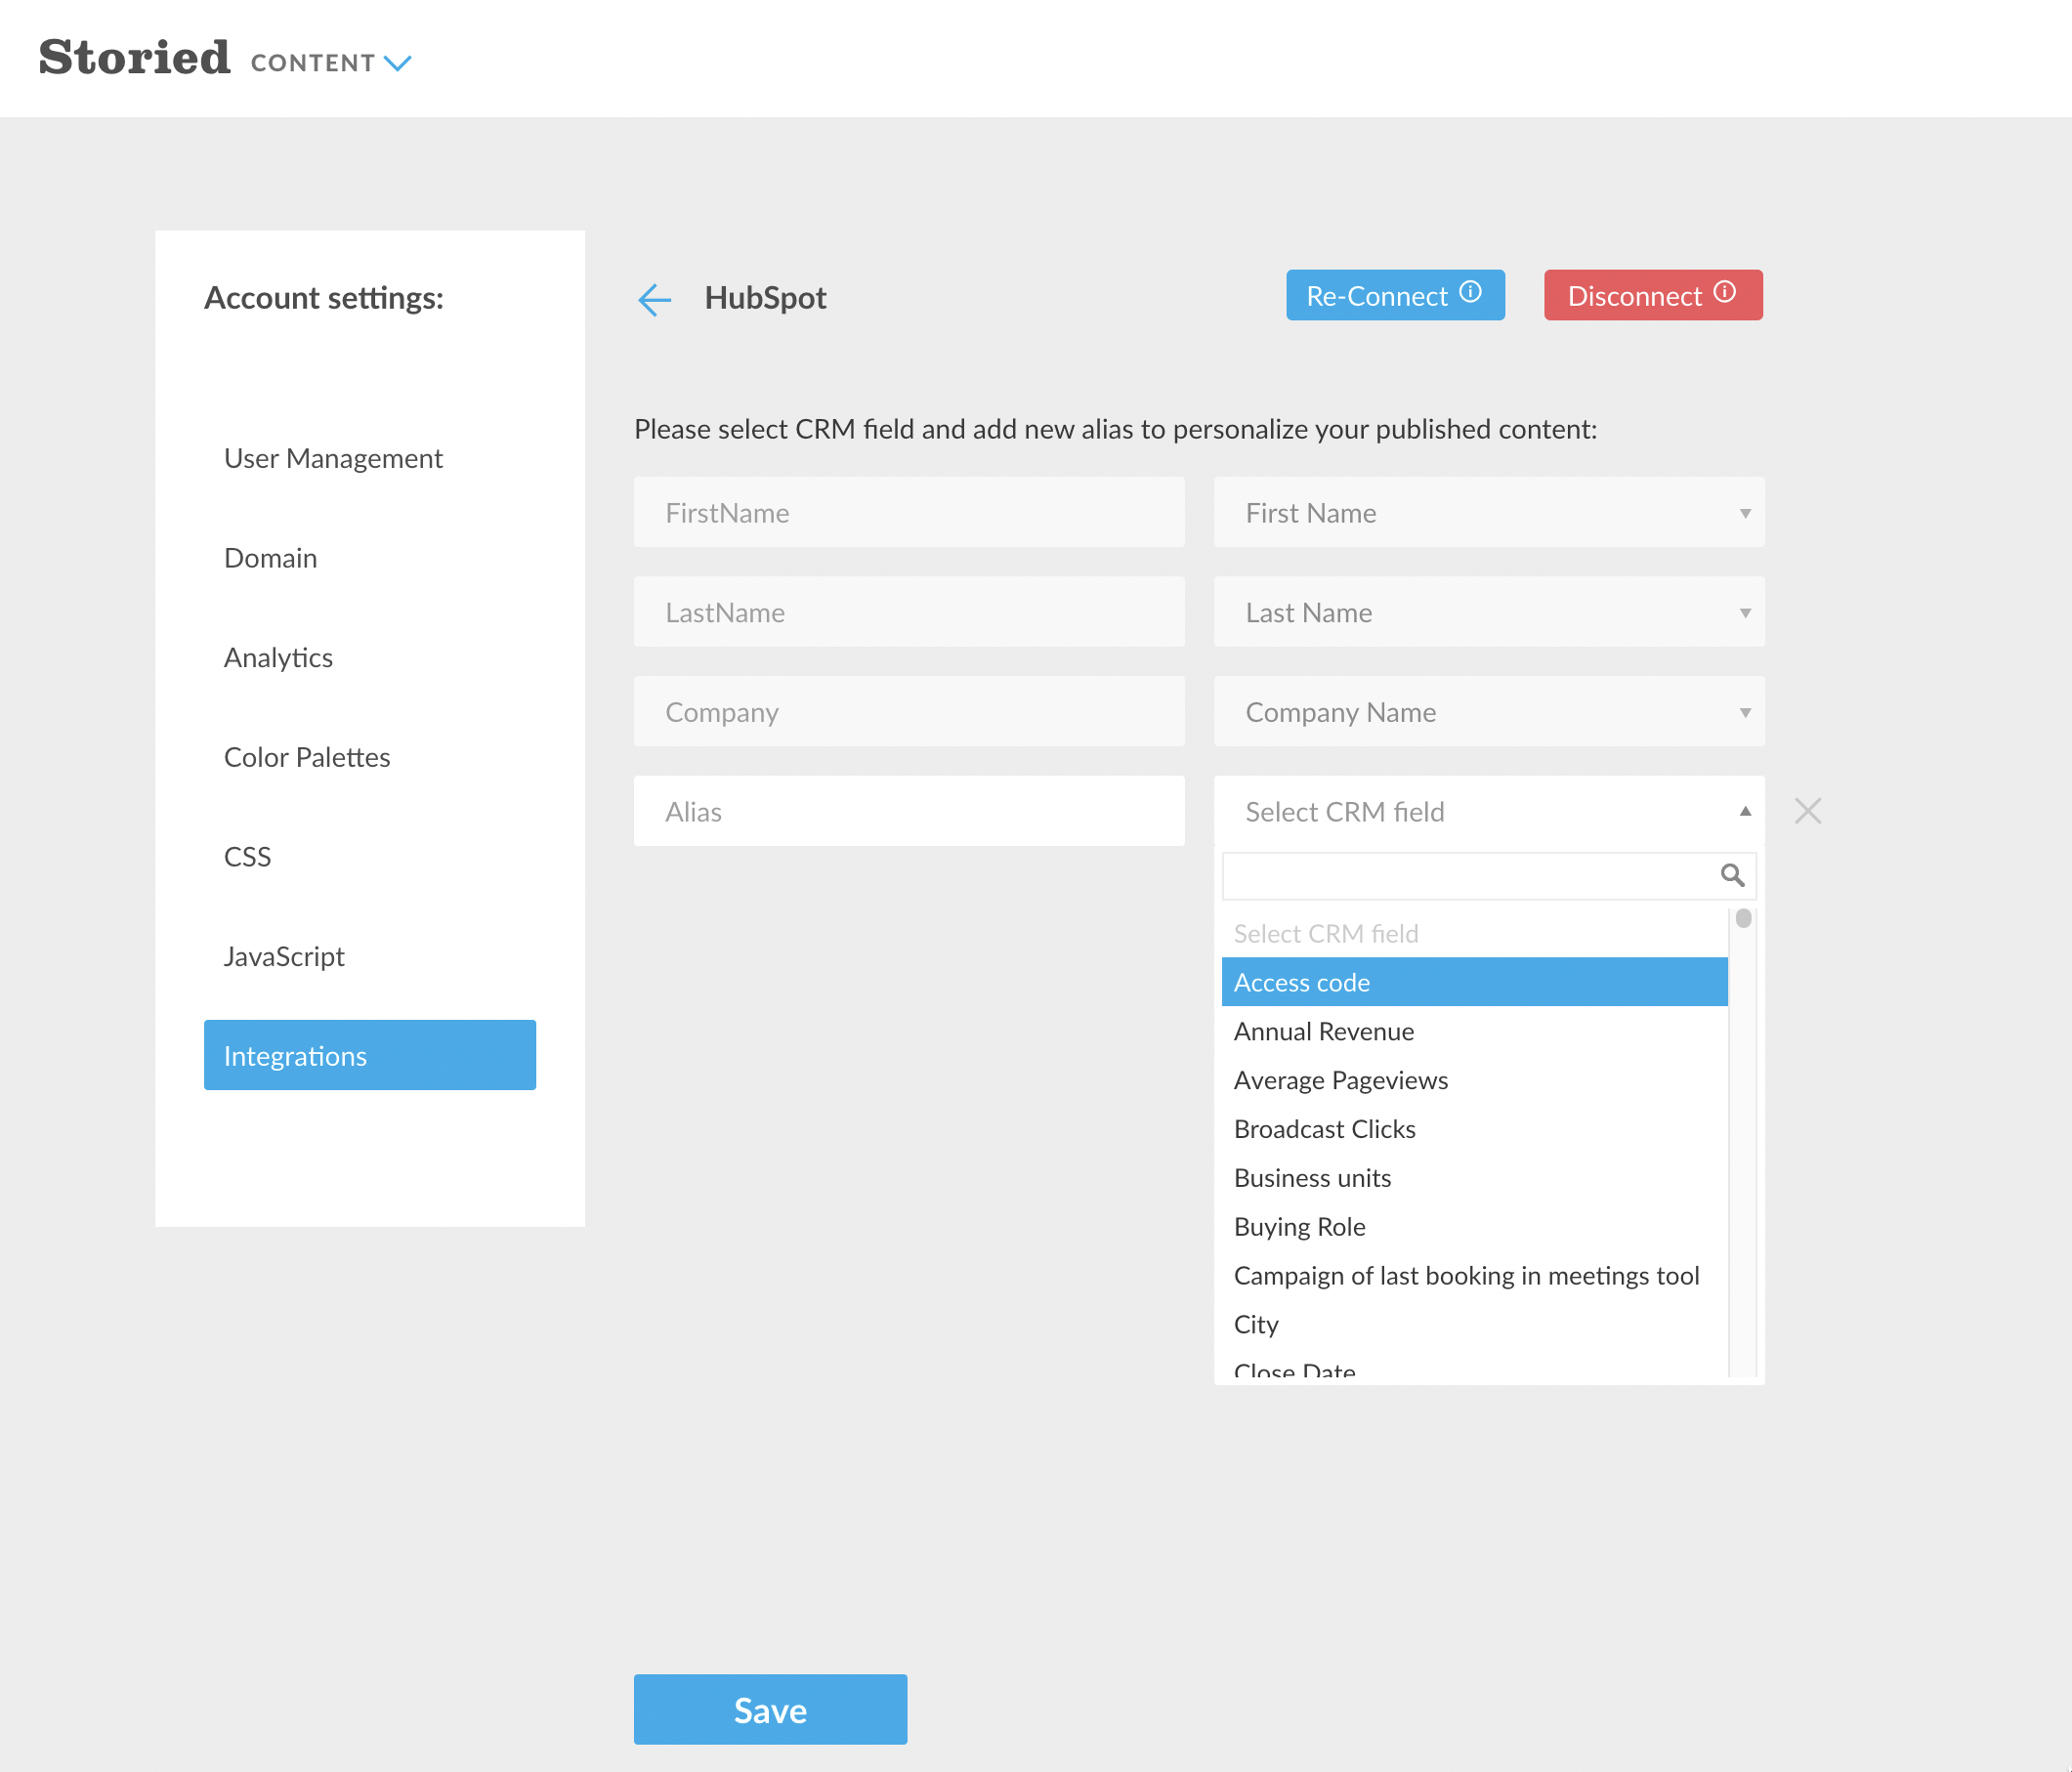The width and height of the screenshot is (2072, 1772).
Task: Click the magnifier icon in dropdown search
Action: 1732,876
